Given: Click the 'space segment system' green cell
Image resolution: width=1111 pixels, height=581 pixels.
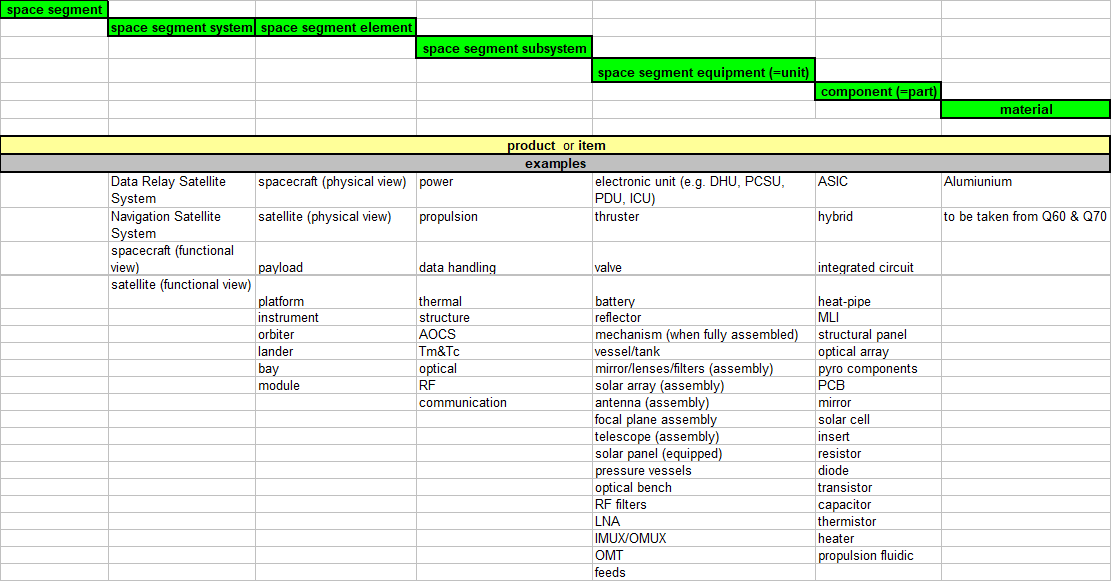Looking at the screenshot, I should 182,28.
